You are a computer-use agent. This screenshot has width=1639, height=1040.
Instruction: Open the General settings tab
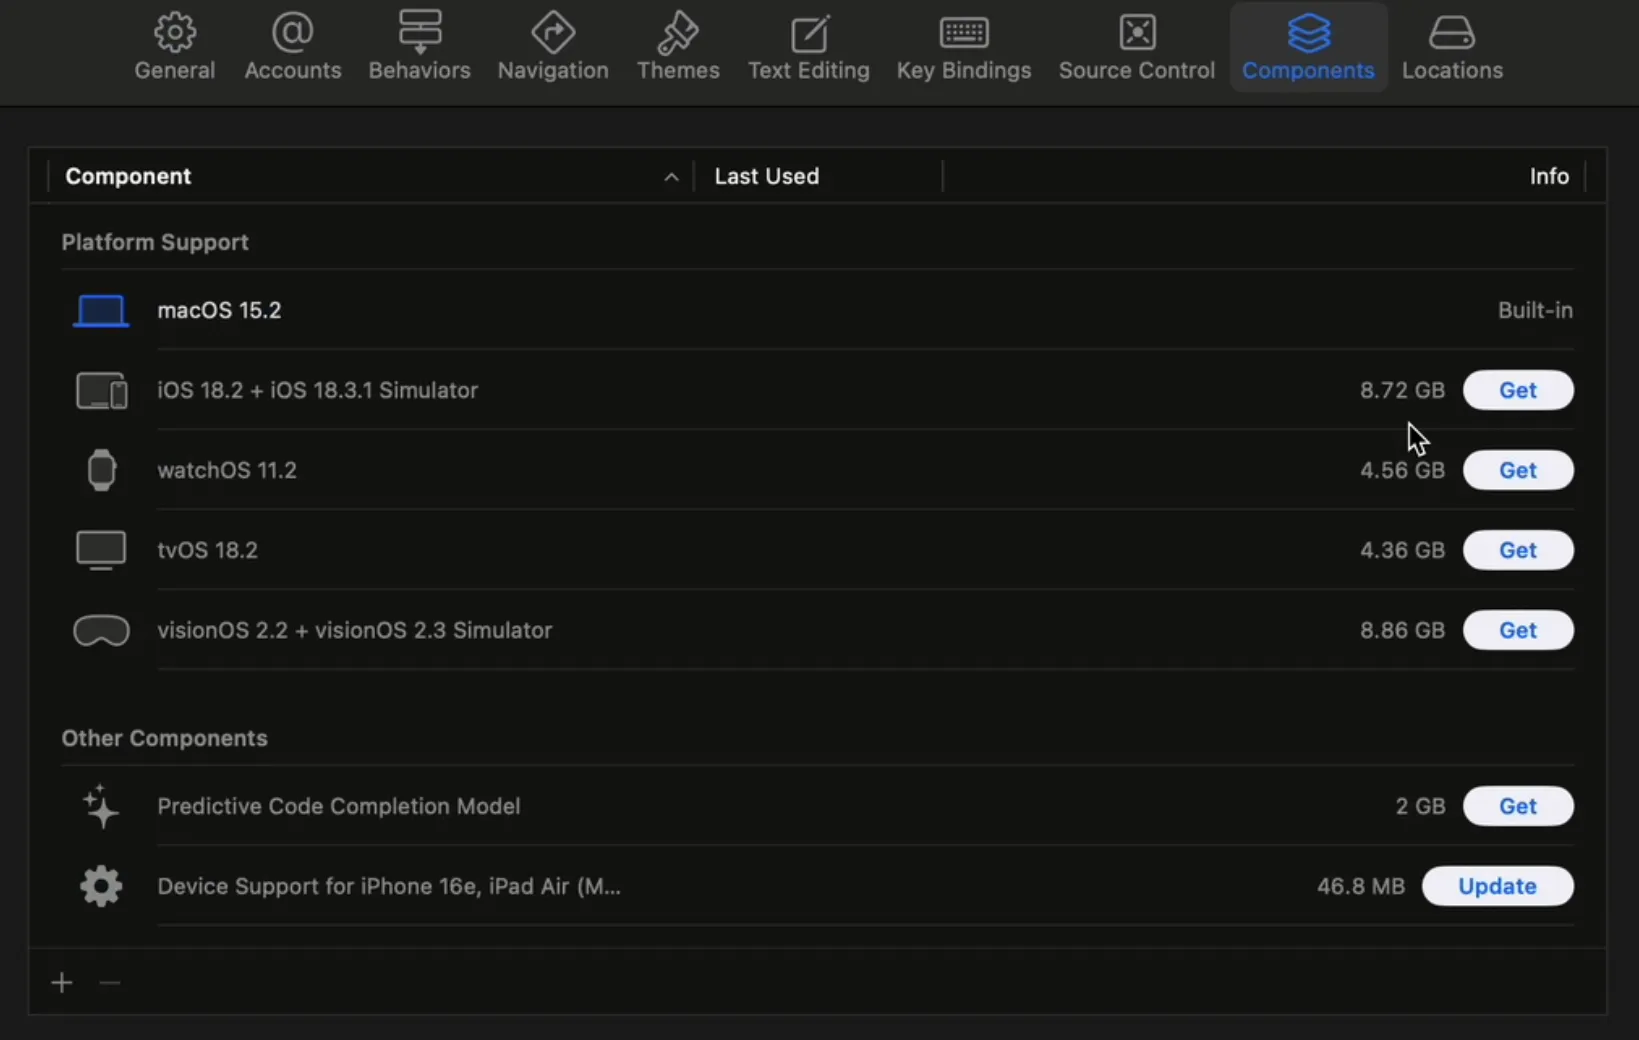175,47
